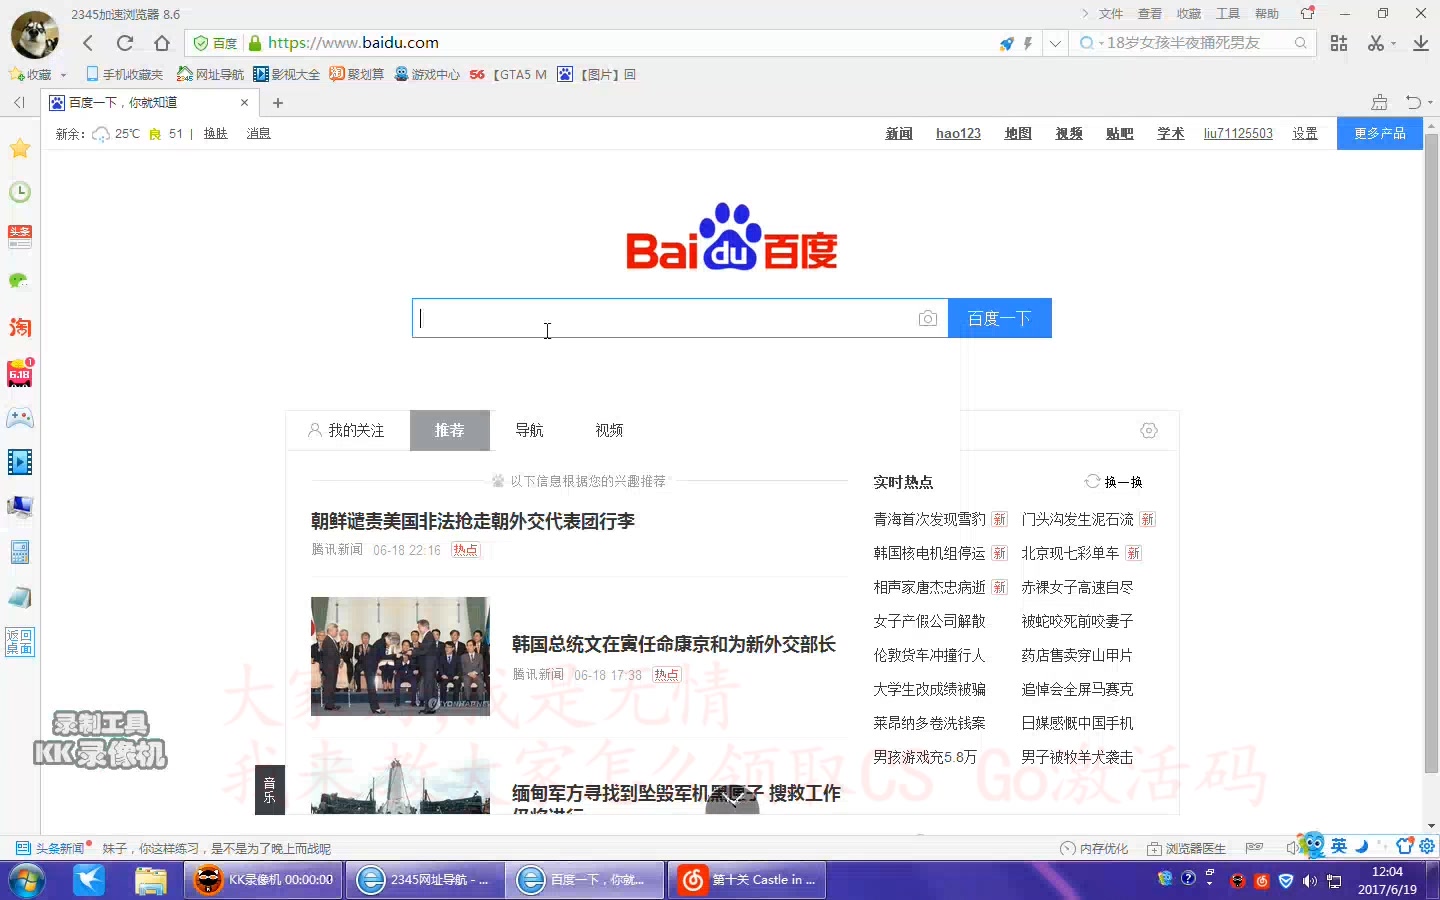1440x900 pixels.
Task: Open headline 朝鲜谴责美国非法抢走朝外交代表团行李
Action: (x=473, y=521)
